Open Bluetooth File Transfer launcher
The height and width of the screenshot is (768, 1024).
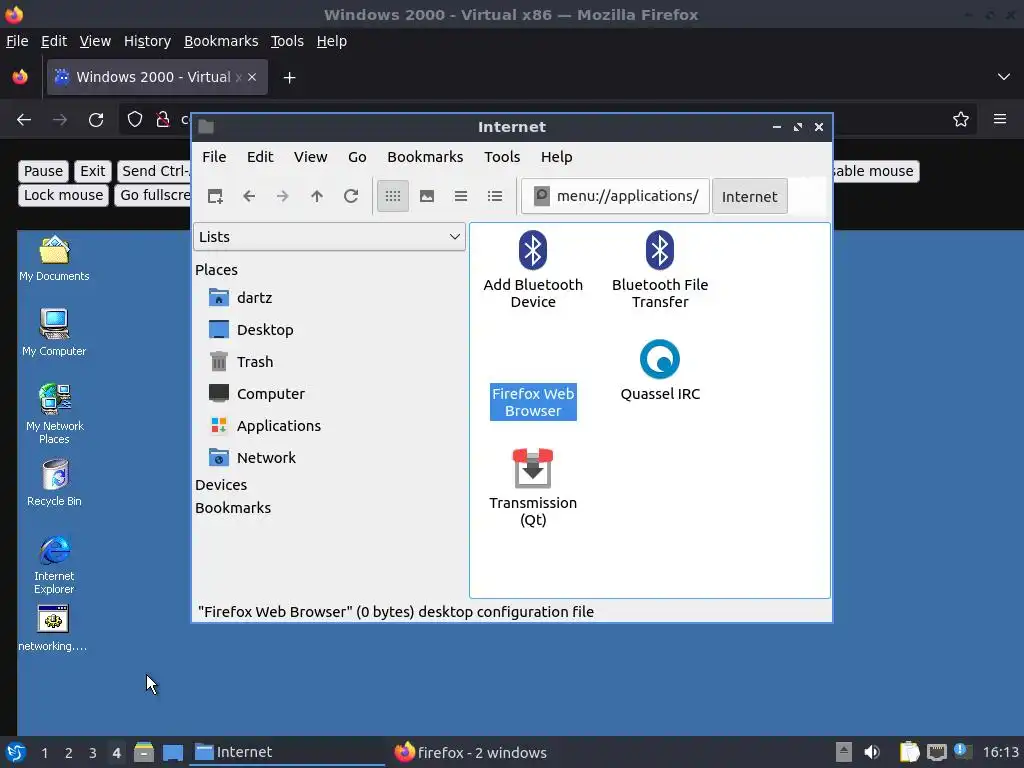click(660, 269)
